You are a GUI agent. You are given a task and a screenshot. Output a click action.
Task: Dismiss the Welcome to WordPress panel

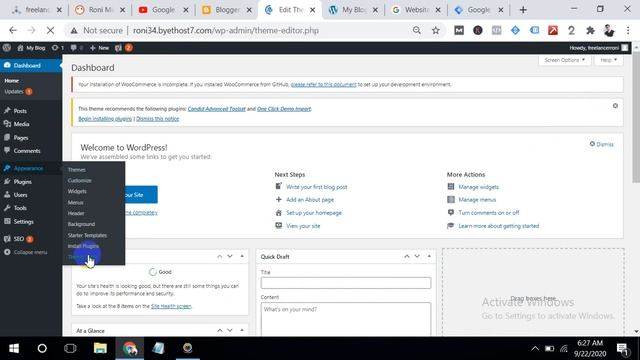tap(602, 144)
